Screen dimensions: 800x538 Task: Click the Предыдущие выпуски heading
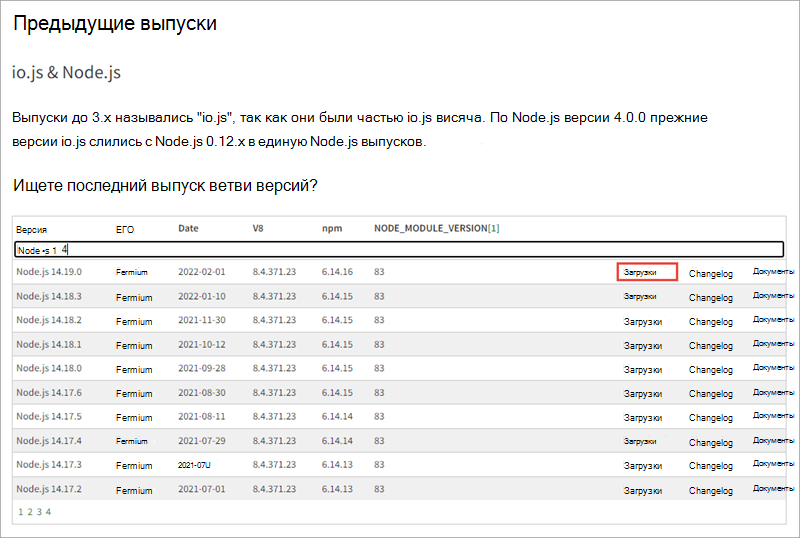[x=115, y=23]
